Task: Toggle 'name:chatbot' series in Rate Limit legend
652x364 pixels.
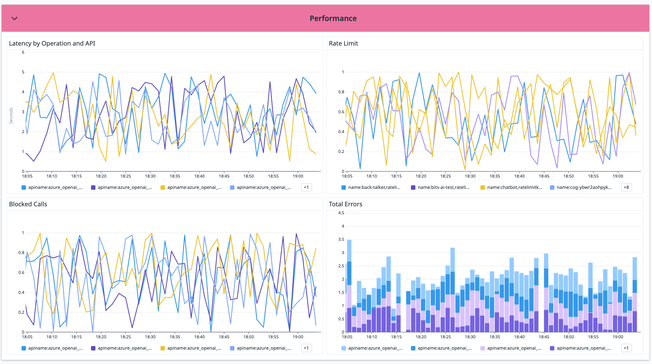Action: tap(511, 188)
